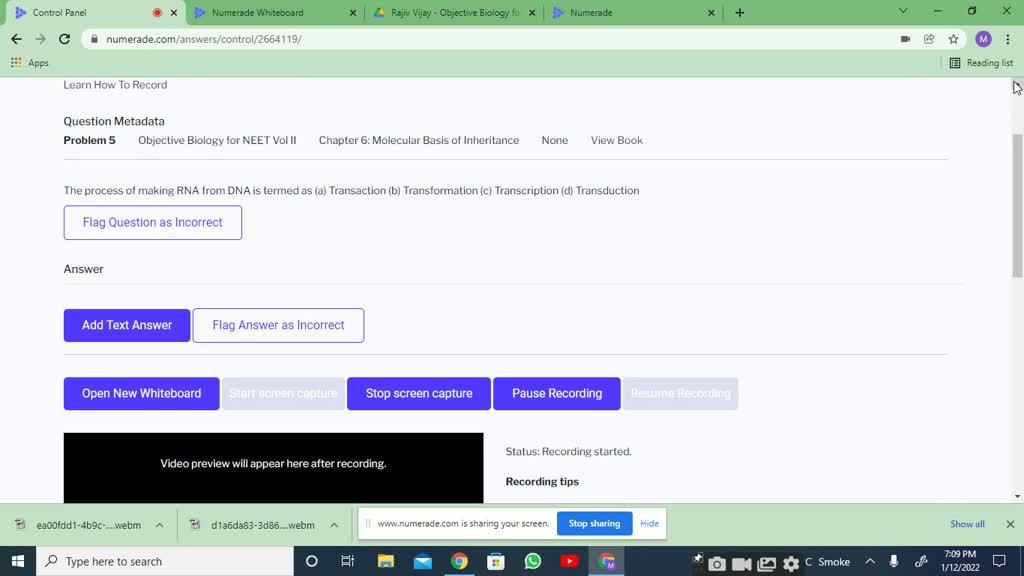Image resolution: width=1024 pixels, height=576 pixels.
Task: Expand options for d1a6da83 webm download
Action: click(x=333, y=524)
